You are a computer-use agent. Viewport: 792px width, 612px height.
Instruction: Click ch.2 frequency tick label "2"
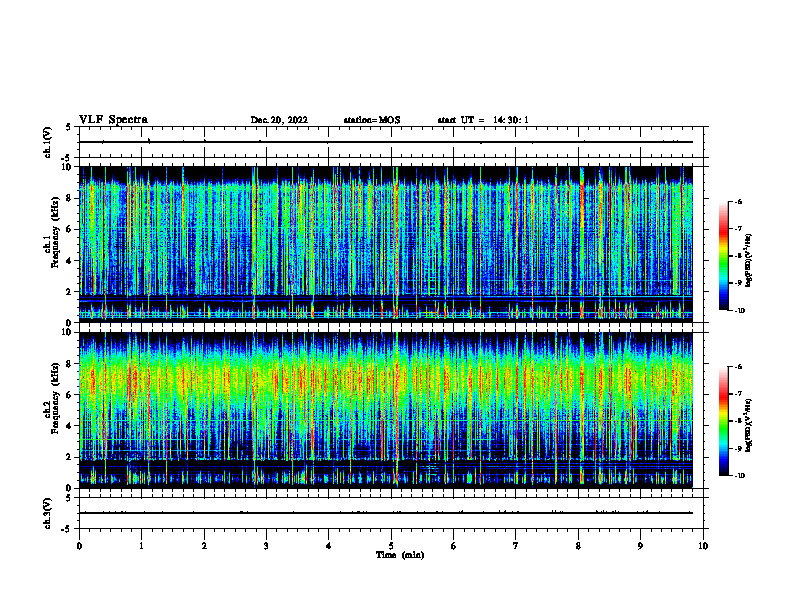point(70,457)
